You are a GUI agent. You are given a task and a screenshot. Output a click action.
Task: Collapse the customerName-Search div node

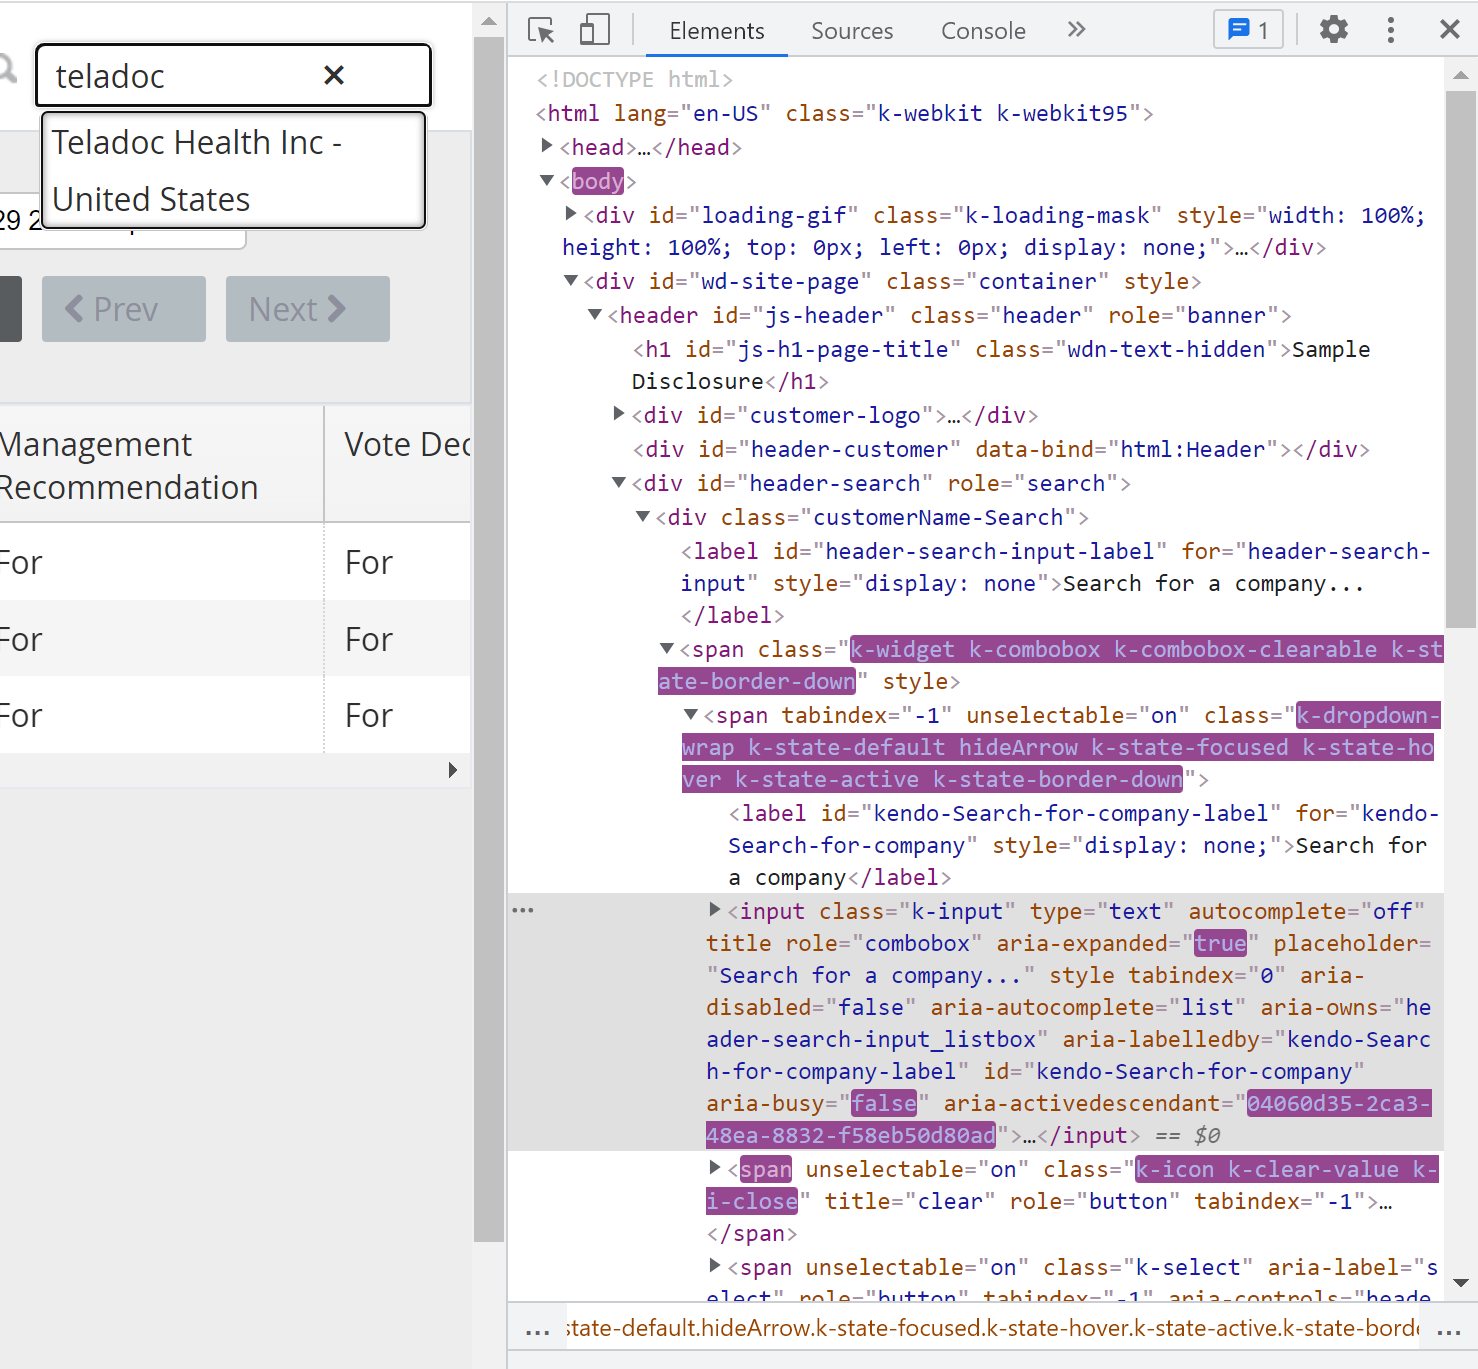click(x=642, y=517)
